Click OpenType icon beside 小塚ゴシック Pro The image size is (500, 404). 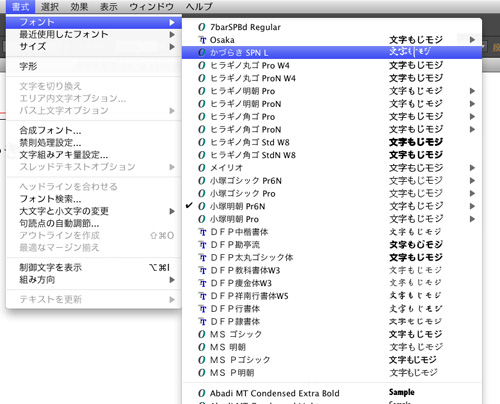(202, 193)
